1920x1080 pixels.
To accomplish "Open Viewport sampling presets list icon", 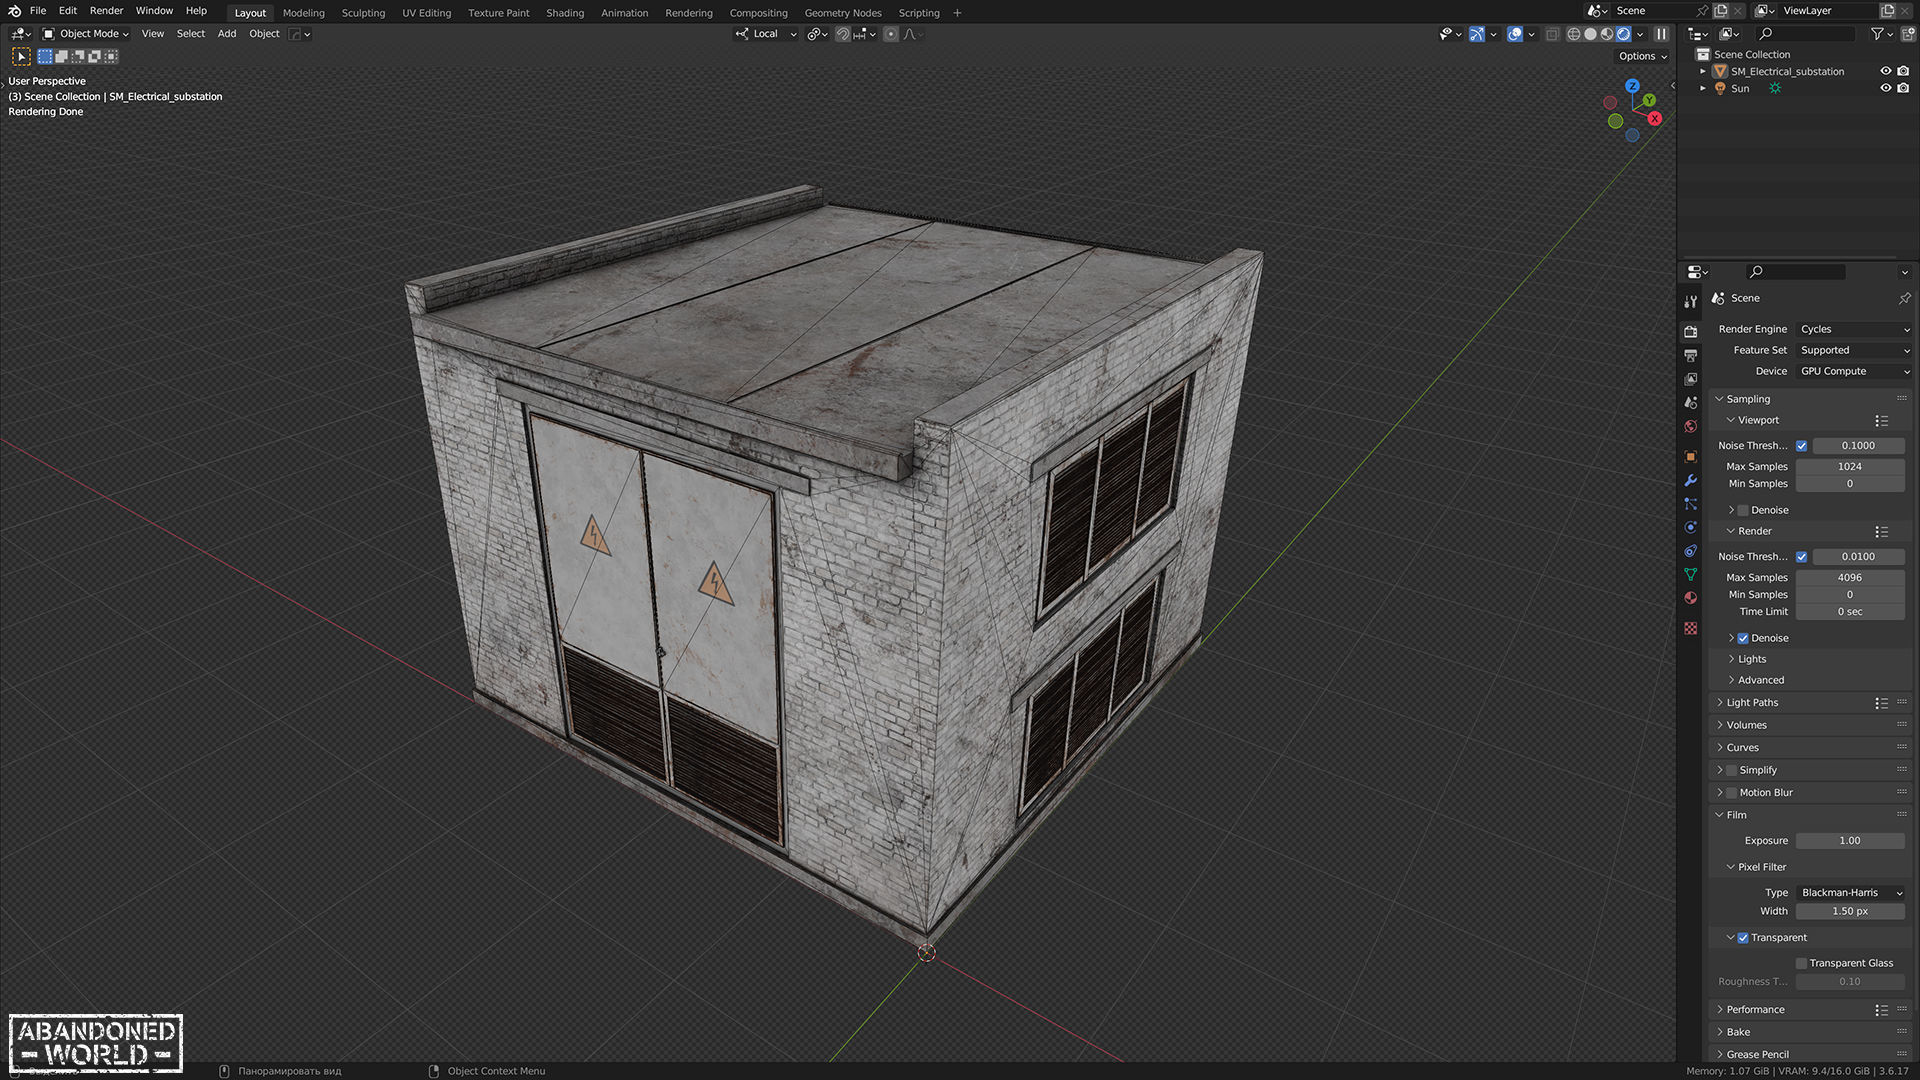I will coord(1881,421).
